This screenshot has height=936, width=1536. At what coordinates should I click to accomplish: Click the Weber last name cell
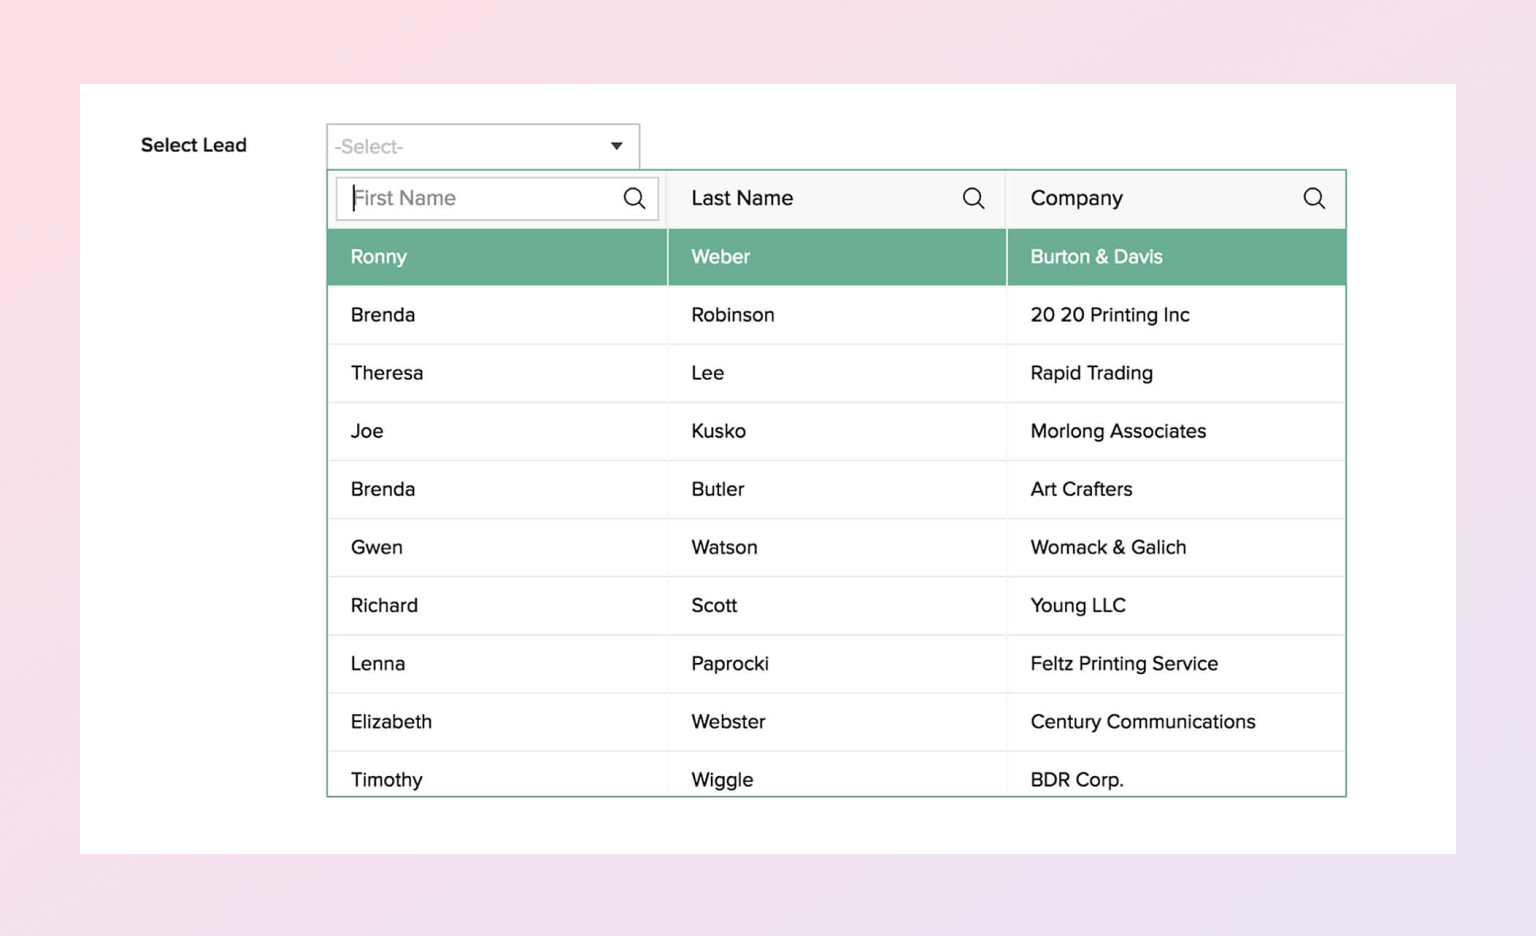(720, 257)
